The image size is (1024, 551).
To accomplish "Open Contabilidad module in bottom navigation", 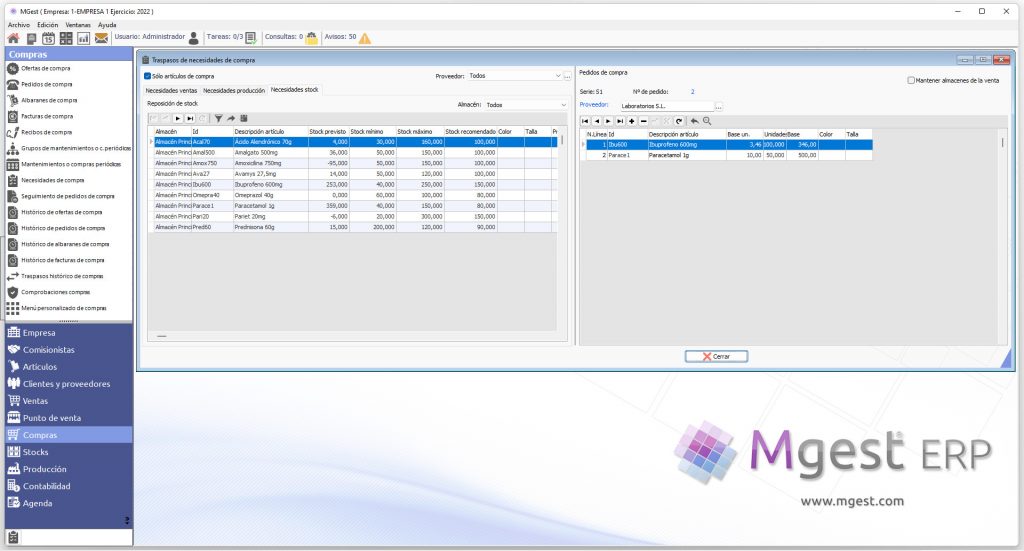I will [69, 486].
